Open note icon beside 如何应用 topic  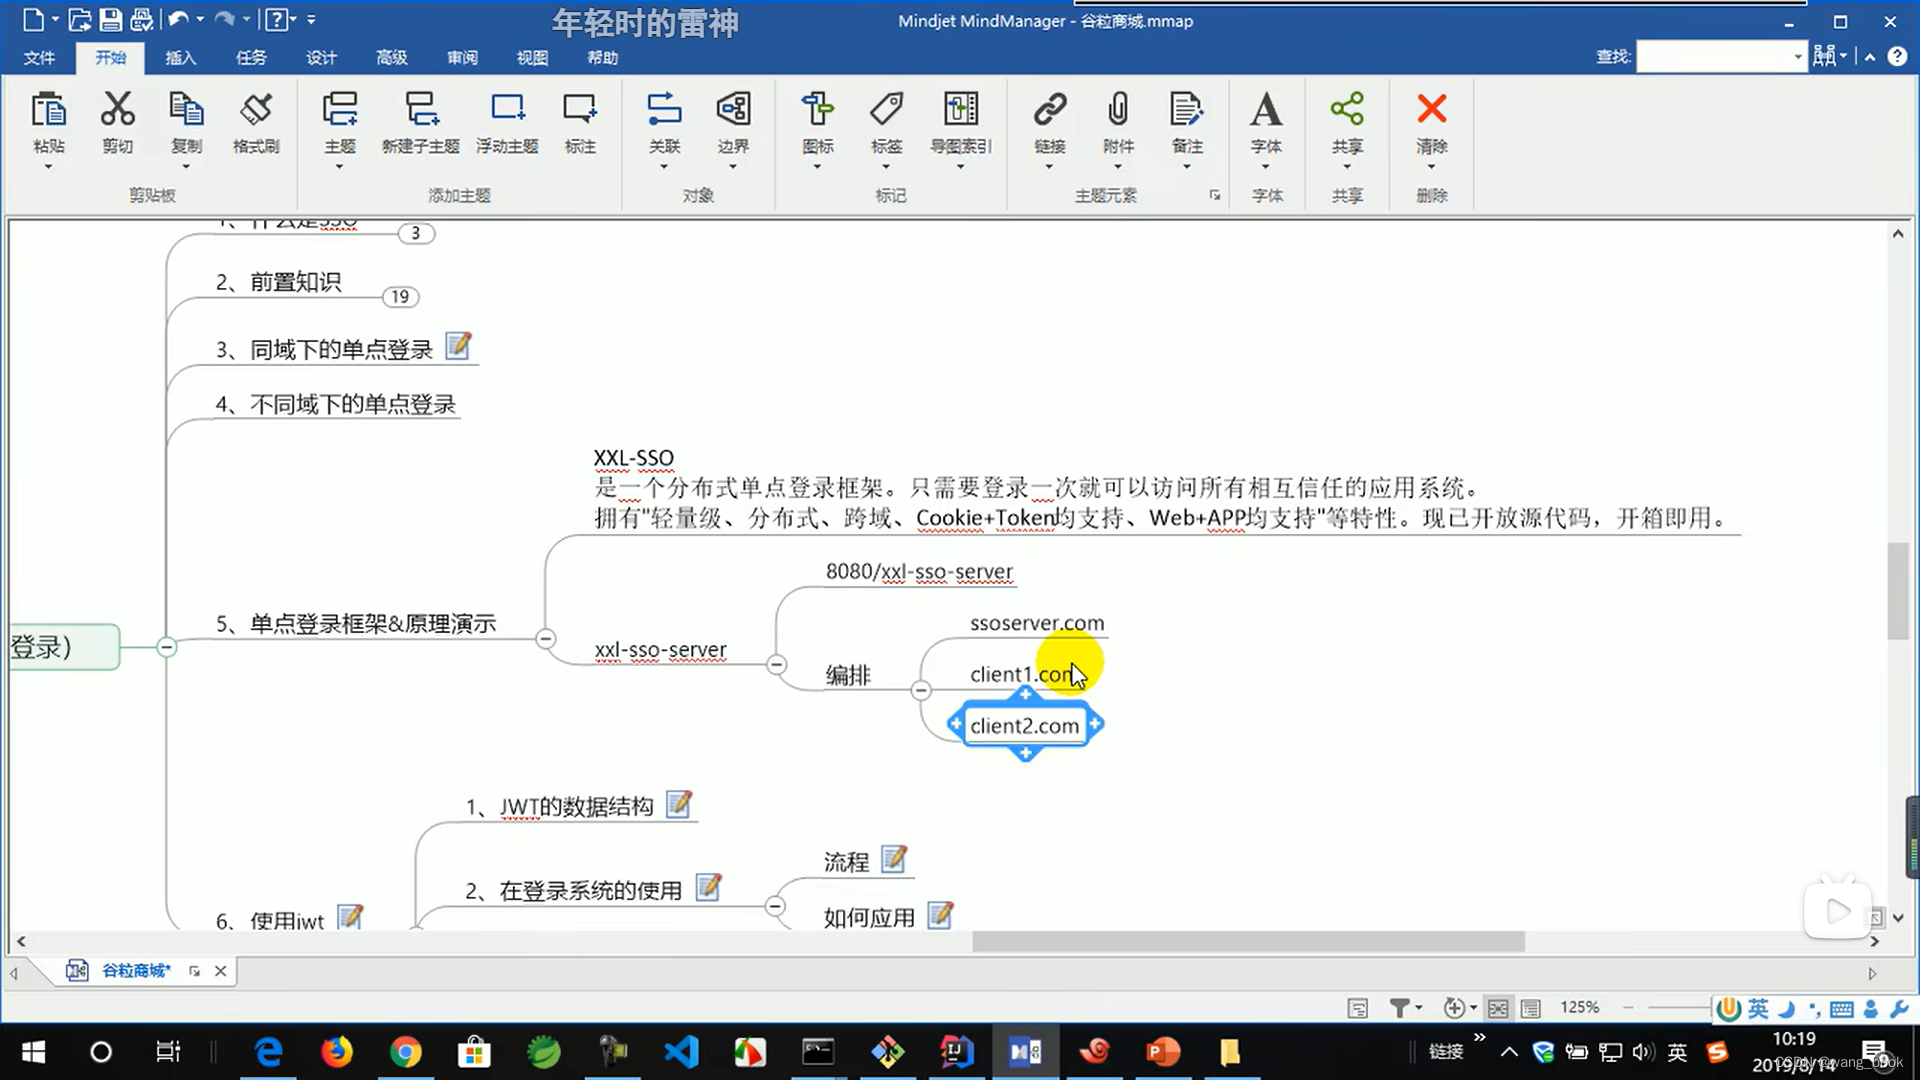tap(940, 915)
